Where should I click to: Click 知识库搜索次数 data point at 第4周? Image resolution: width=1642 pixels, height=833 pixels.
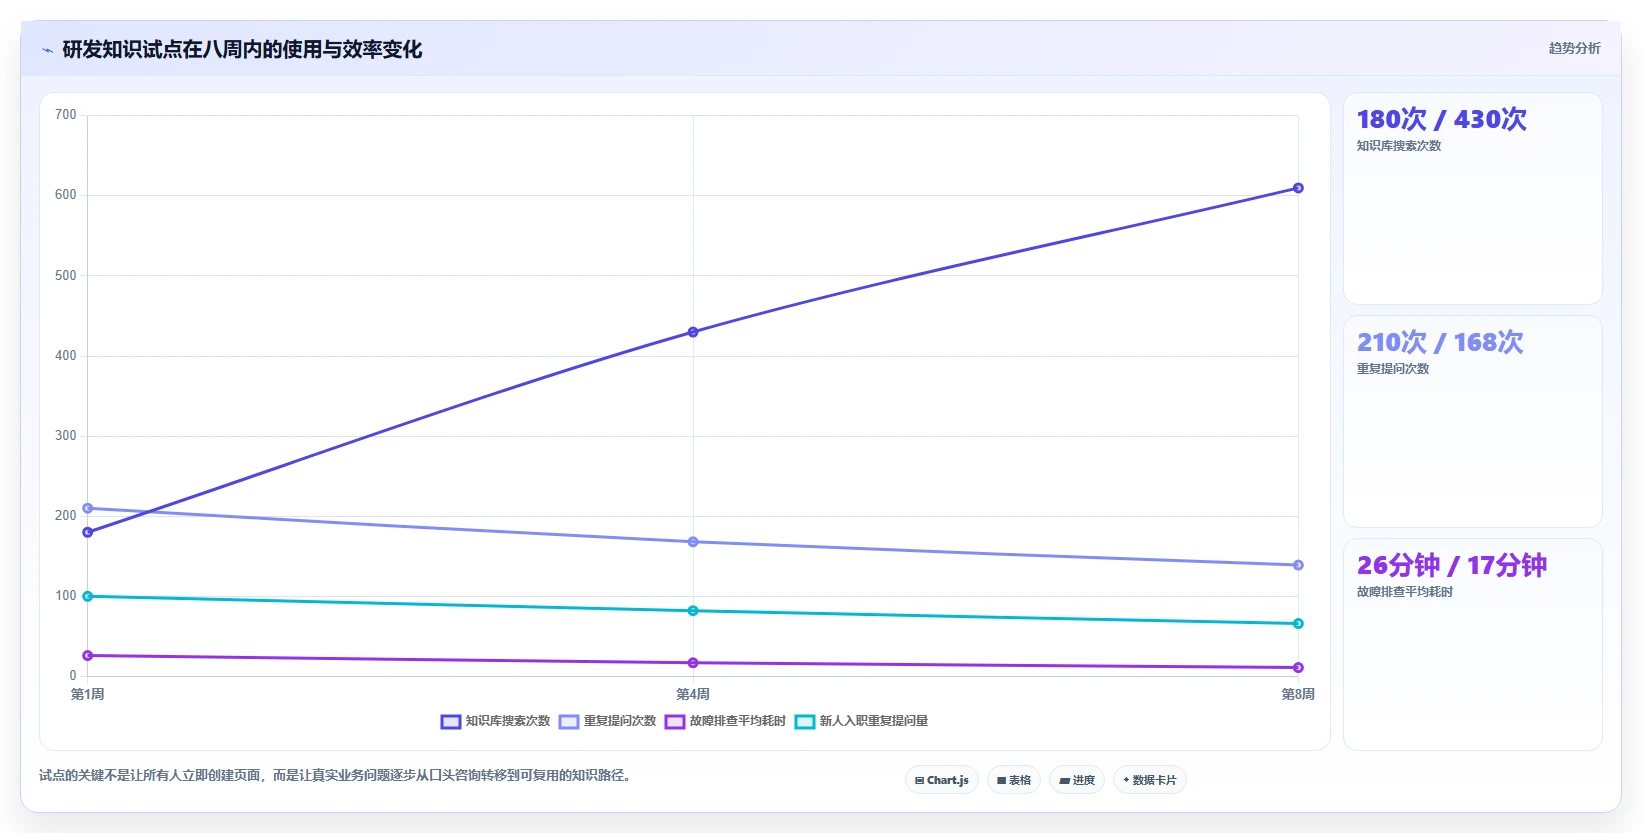point(693,332)
